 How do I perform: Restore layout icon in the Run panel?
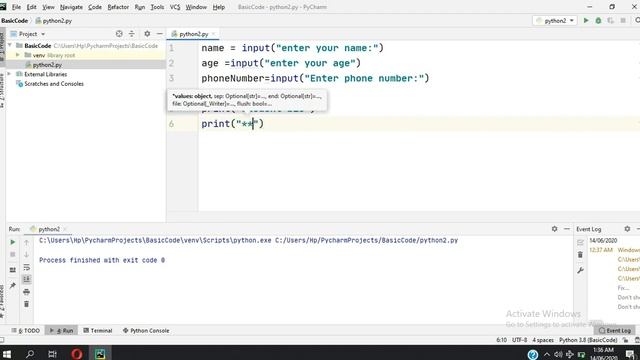coord(13,270)
